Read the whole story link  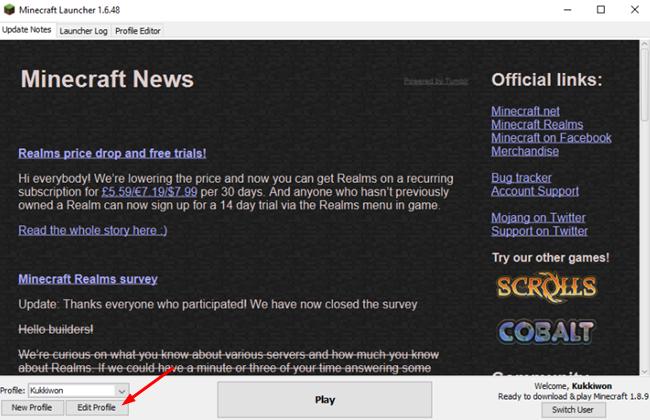point(93,230)
